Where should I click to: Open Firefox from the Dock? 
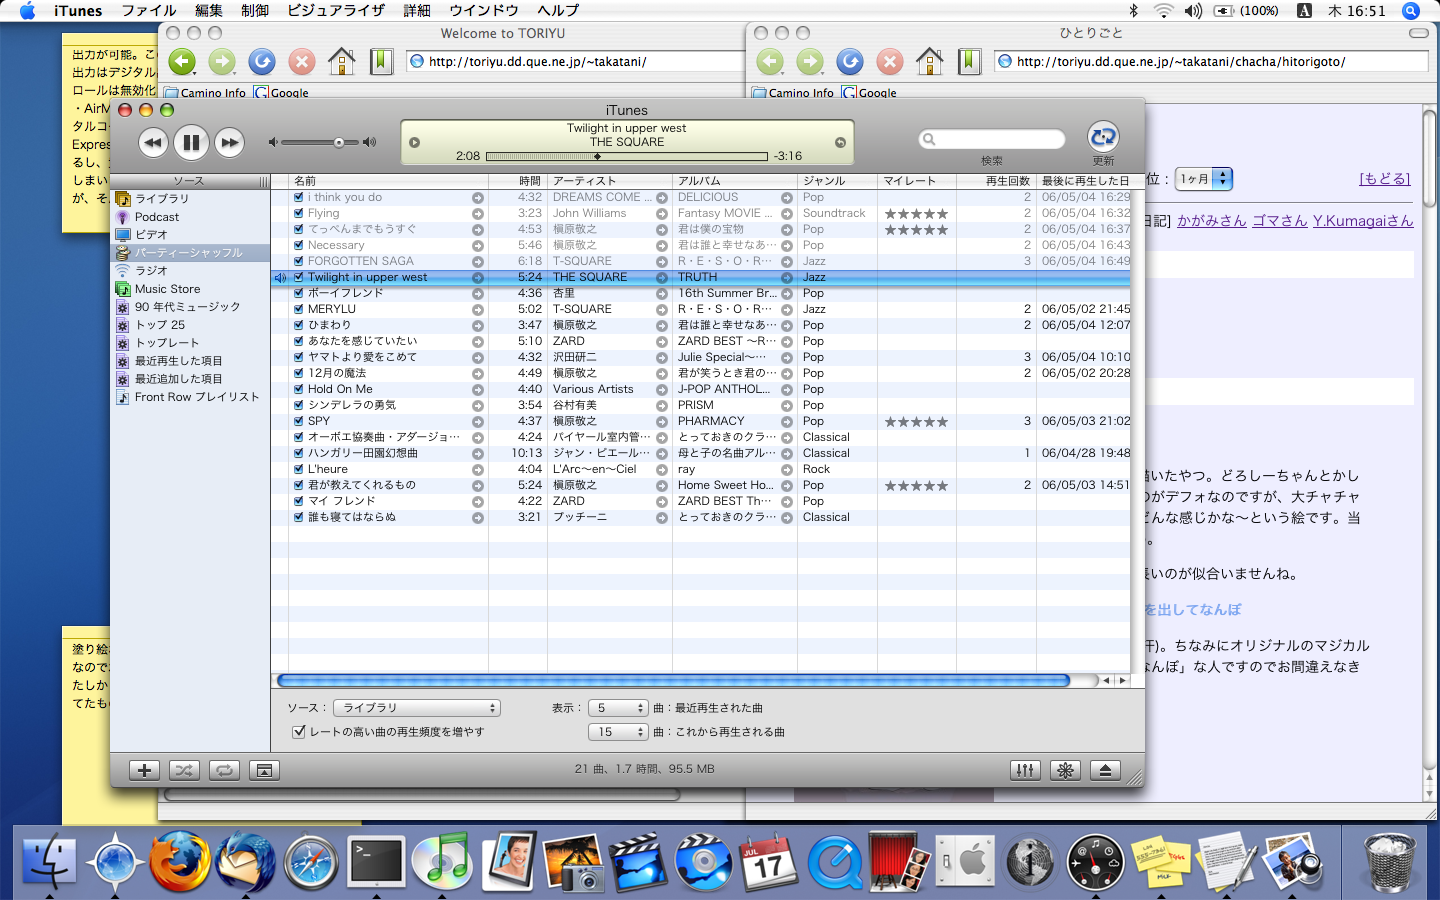click(180, 860)
